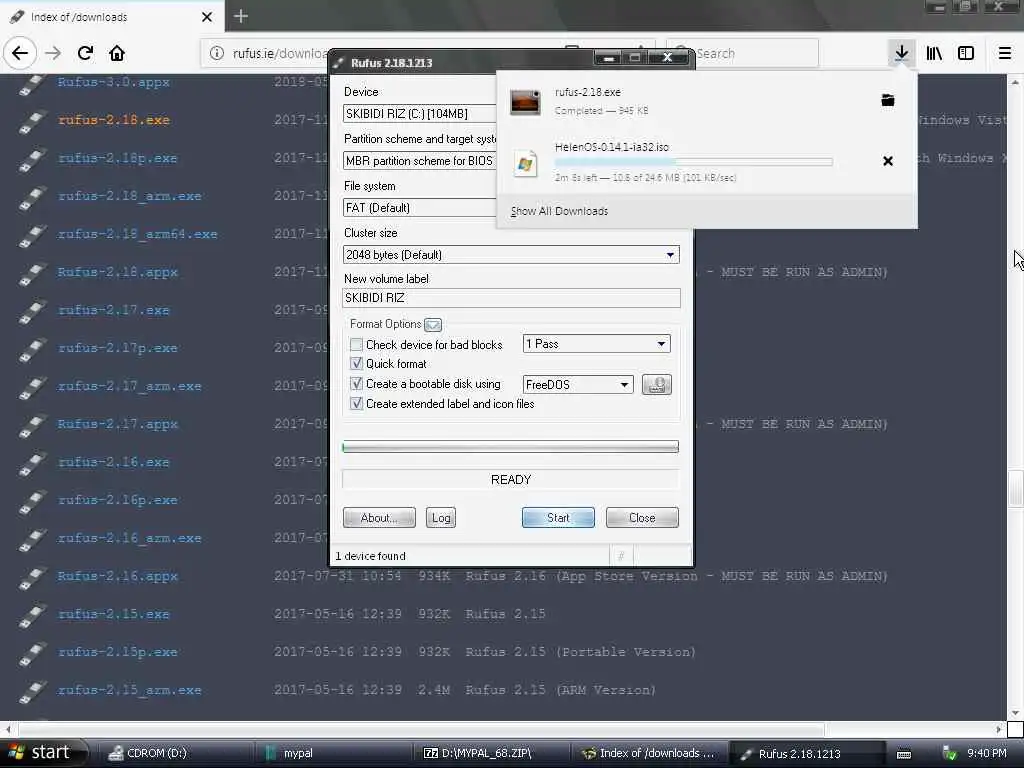
Task: Open the partition scheme dropdown
Action: pos(419,161)
